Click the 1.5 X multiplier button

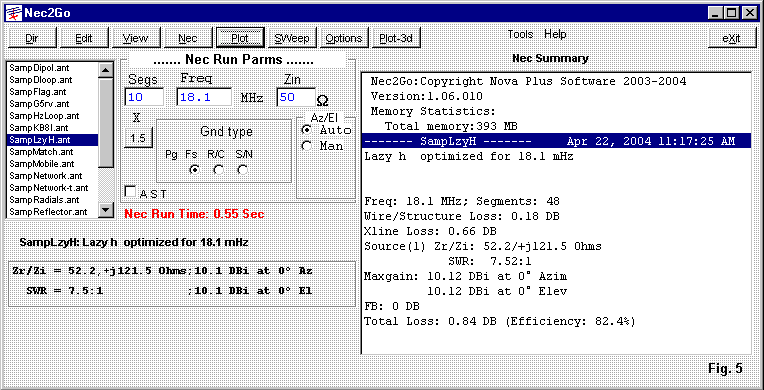click(138, 138)
